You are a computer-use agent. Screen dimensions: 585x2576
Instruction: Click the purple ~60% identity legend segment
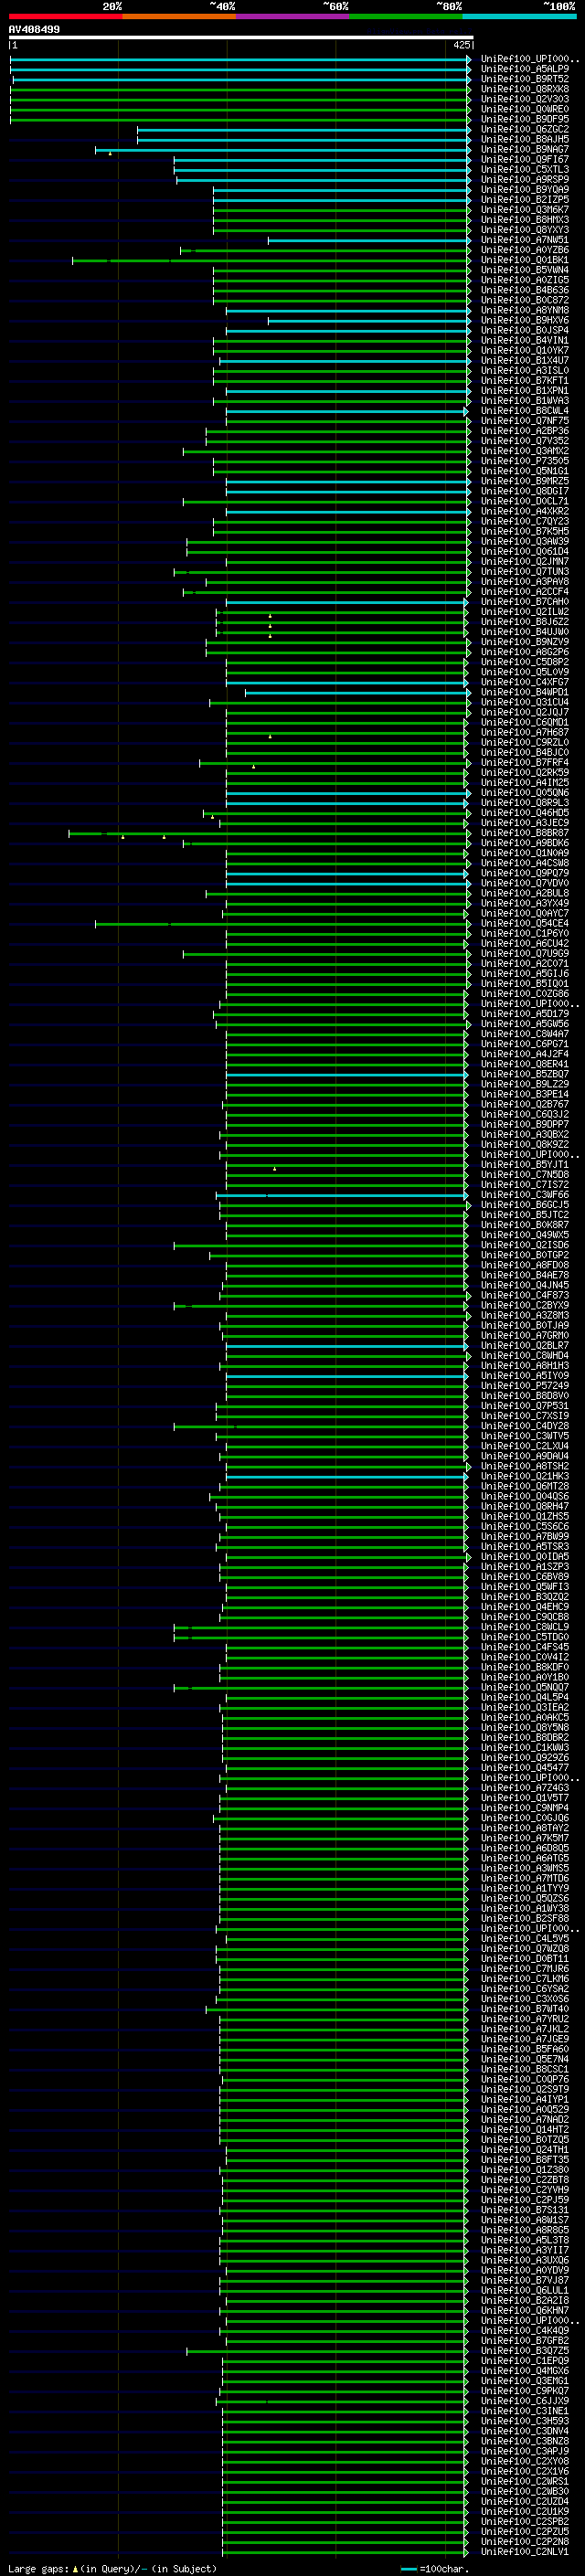(x=292, y=16)
